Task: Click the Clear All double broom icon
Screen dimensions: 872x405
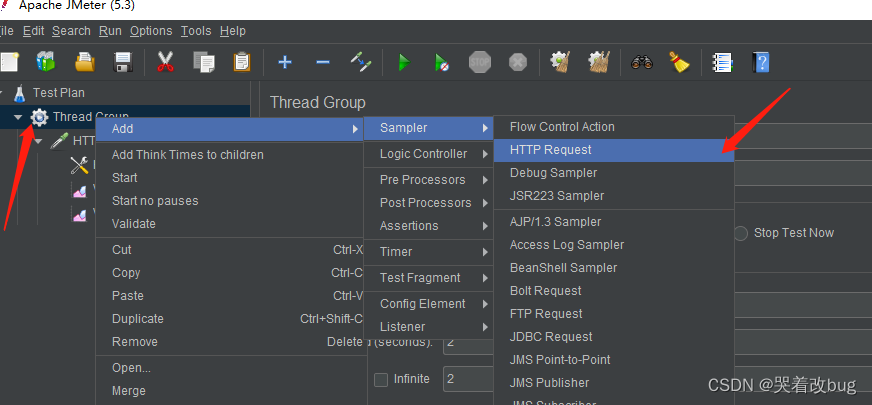Action: (x=599, y=62)
